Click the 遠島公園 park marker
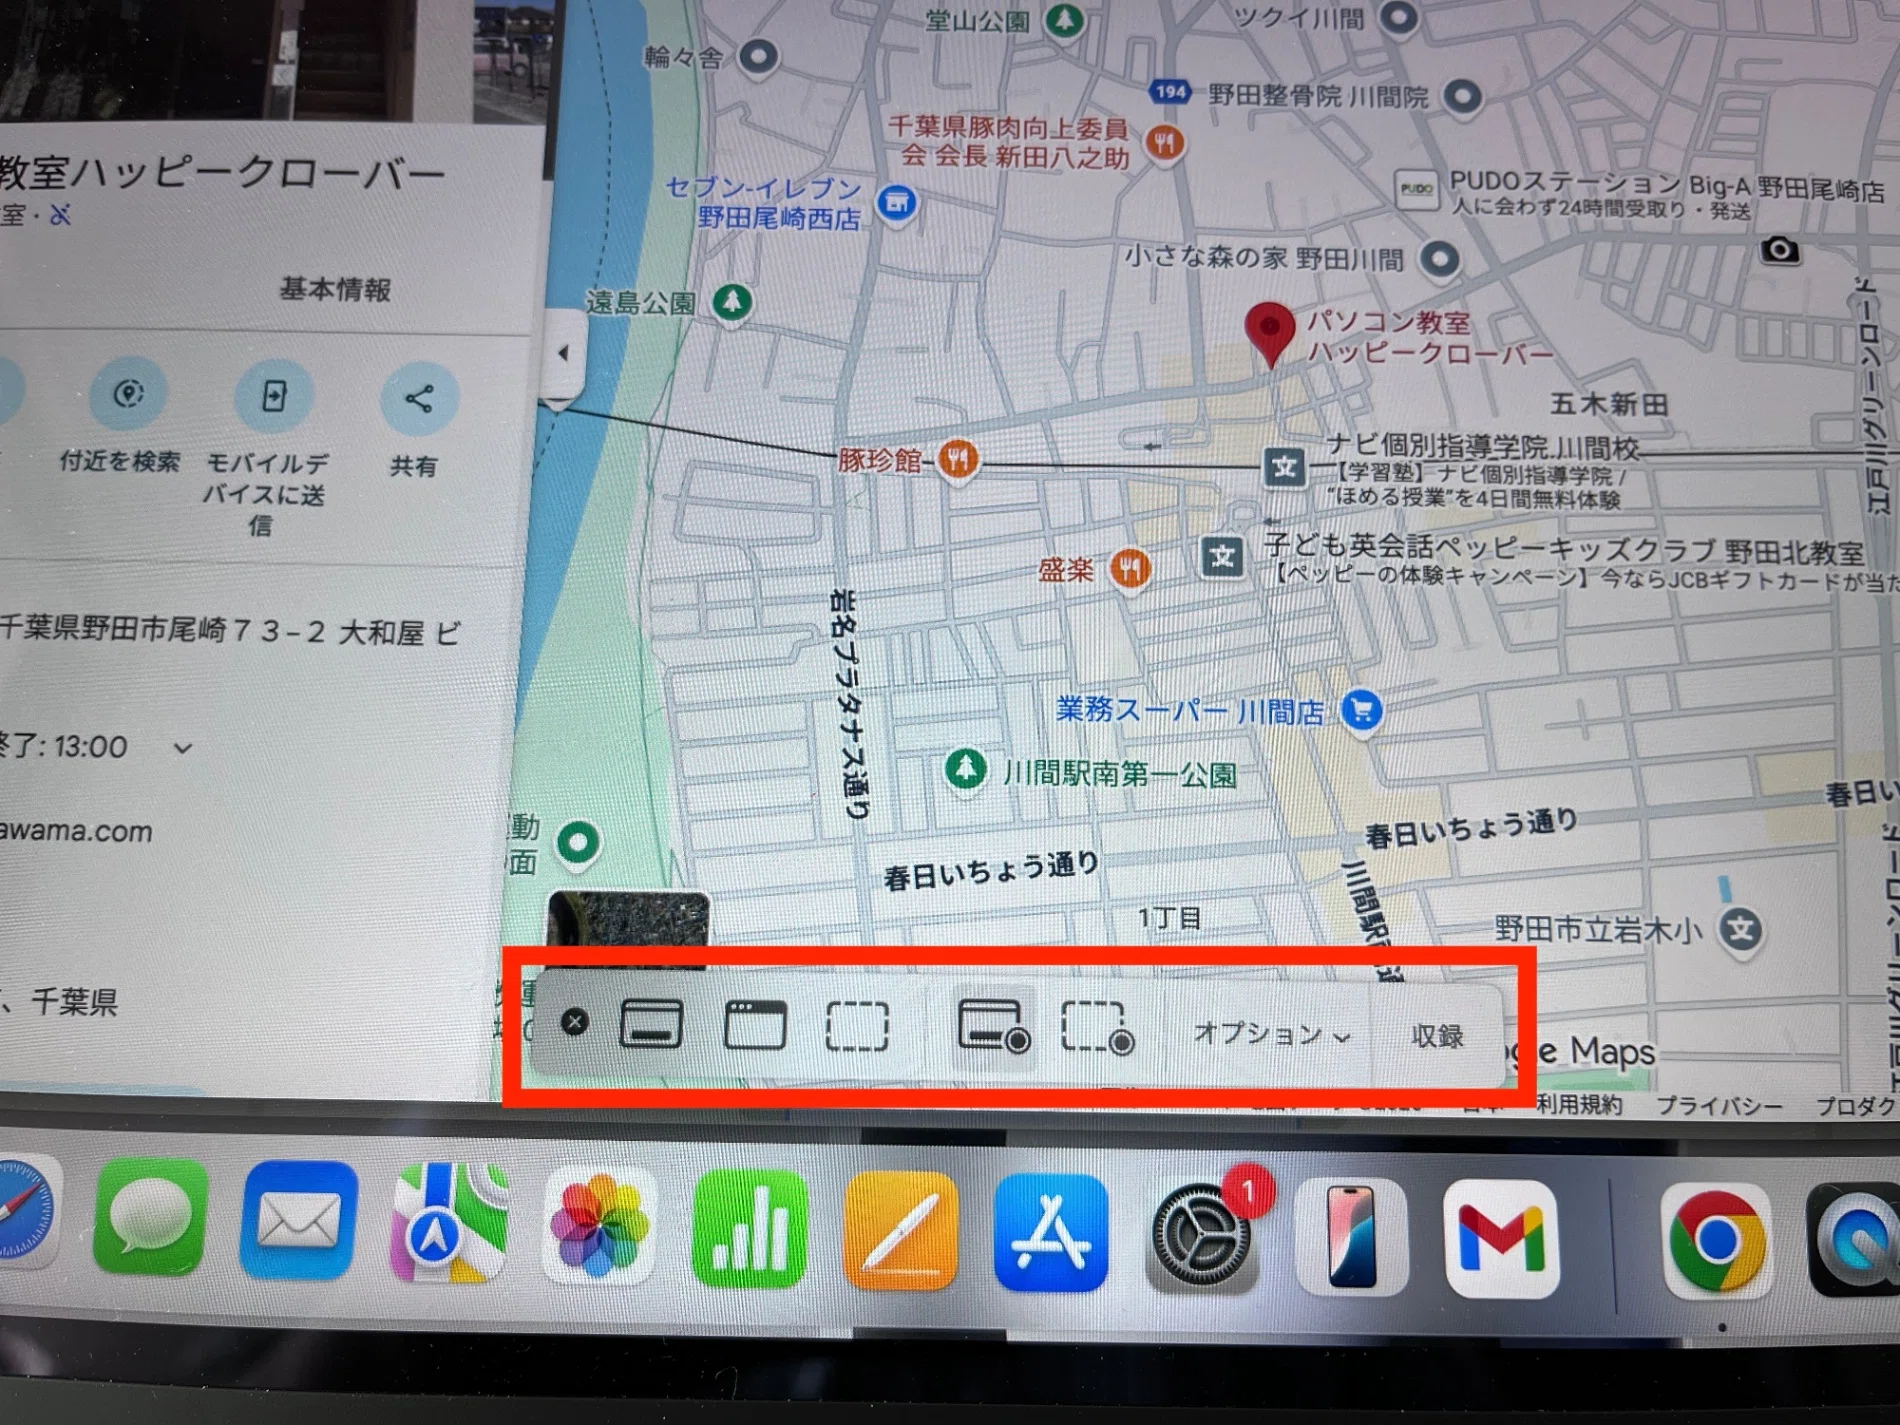 732,302
